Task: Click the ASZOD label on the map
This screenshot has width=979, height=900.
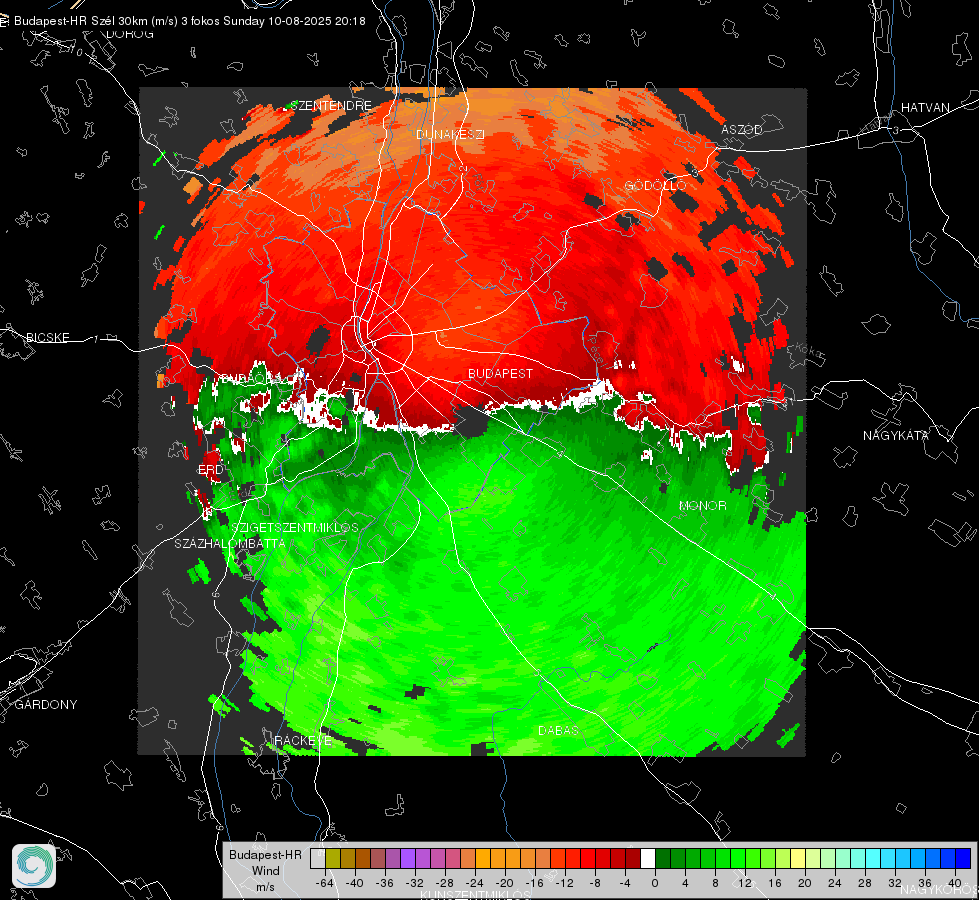Action: (x=742, y=129)
